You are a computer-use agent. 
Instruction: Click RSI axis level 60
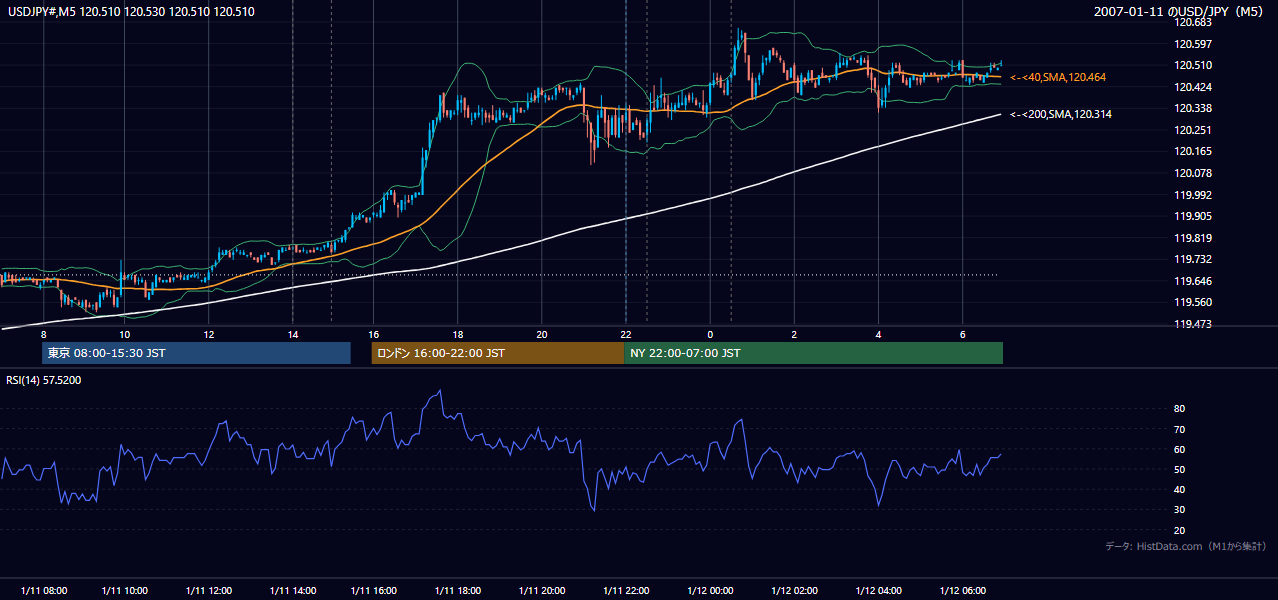pyautogui.click(x=1180, y=449)
